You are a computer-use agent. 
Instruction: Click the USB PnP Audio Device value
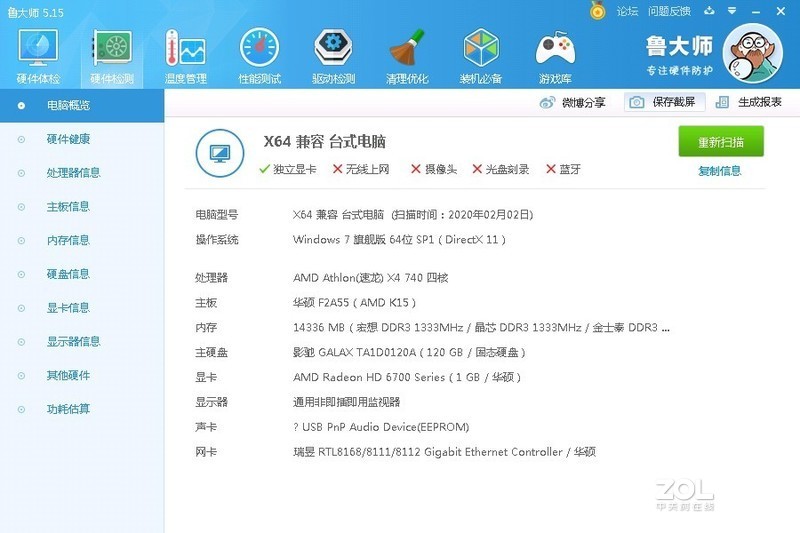(381, 427)
